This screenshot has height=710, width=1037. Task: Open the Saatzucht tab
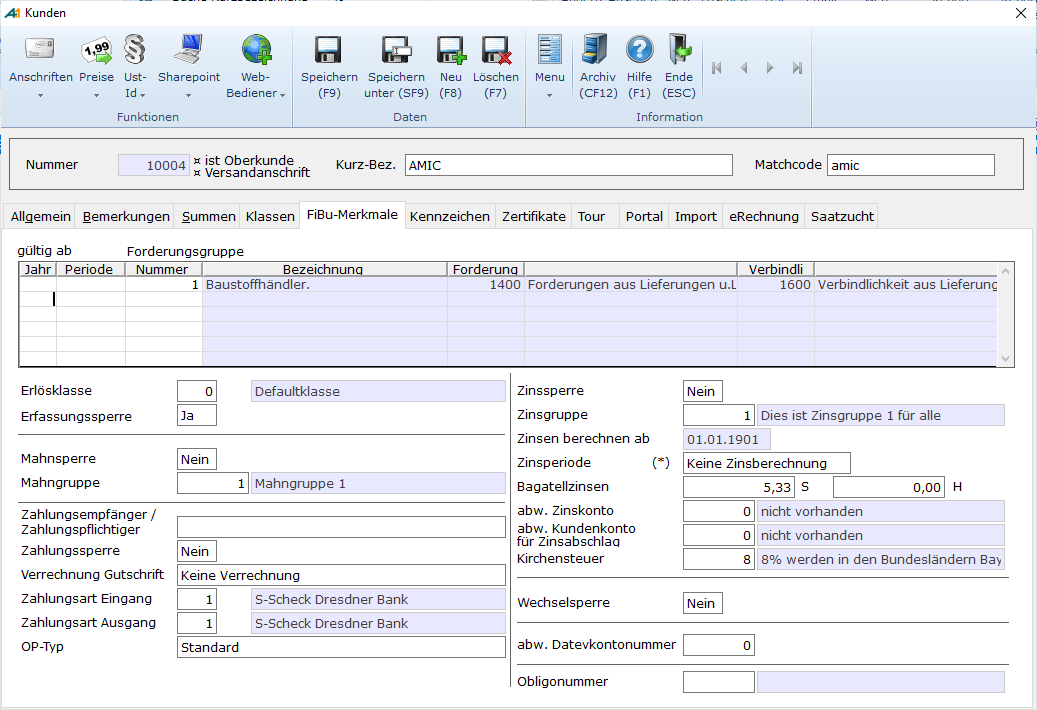click(x=842, y=217)
